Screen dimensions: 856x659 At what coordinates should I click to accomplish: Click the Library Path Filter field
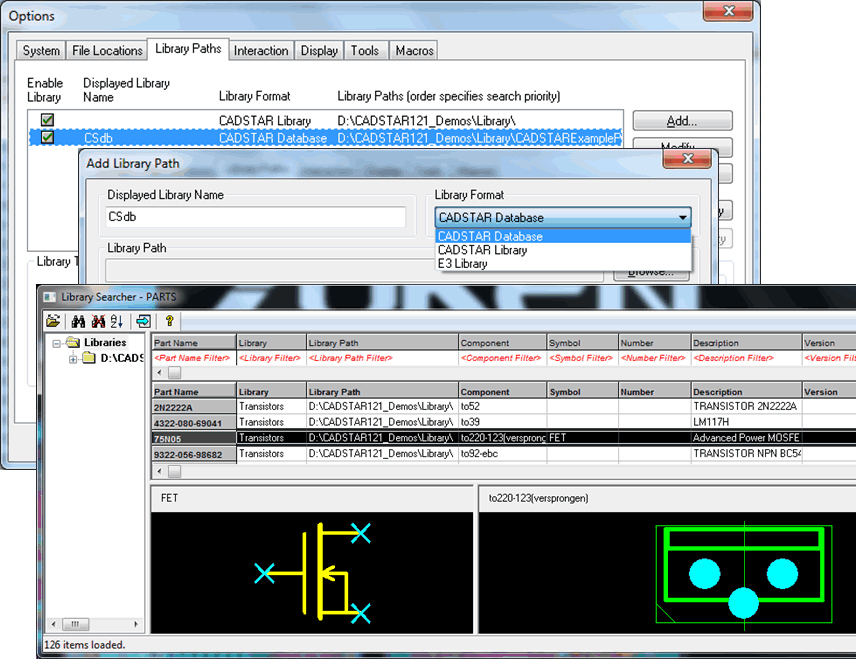click(382, 358)
